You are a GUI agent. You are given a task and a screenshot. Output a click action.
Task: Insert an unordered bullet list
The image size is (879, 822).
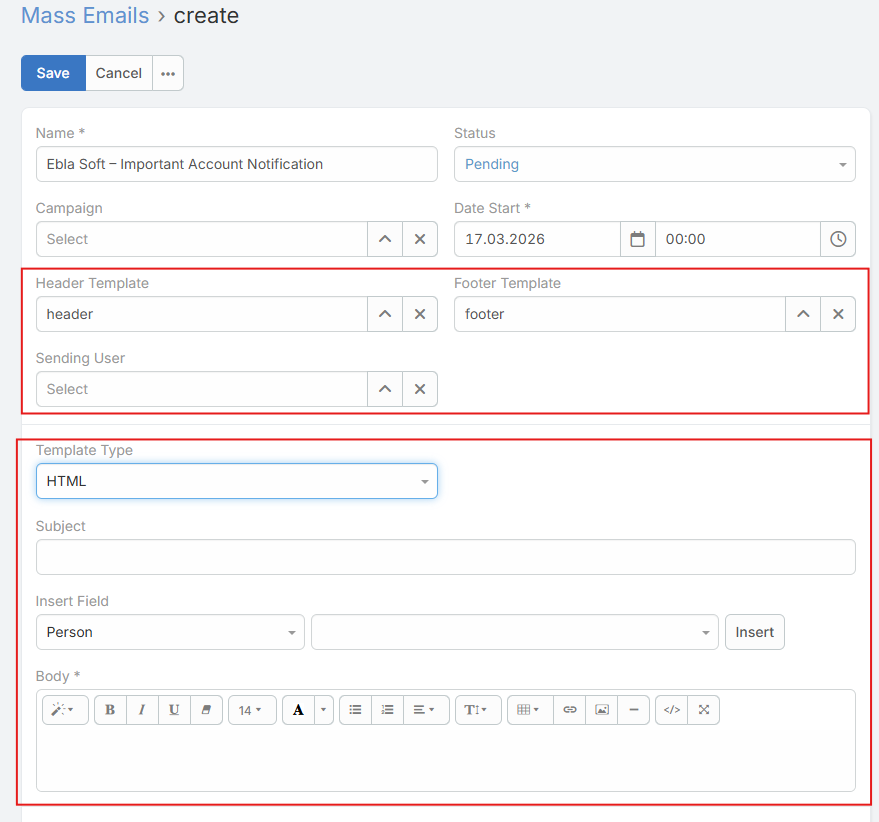(355, 710)
